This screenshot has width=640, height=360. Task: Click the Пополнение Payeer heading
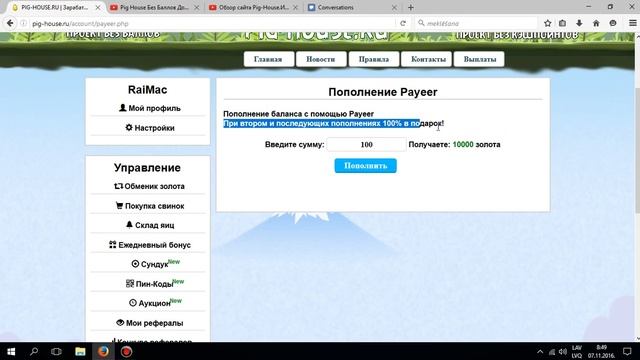pos(383,92)
